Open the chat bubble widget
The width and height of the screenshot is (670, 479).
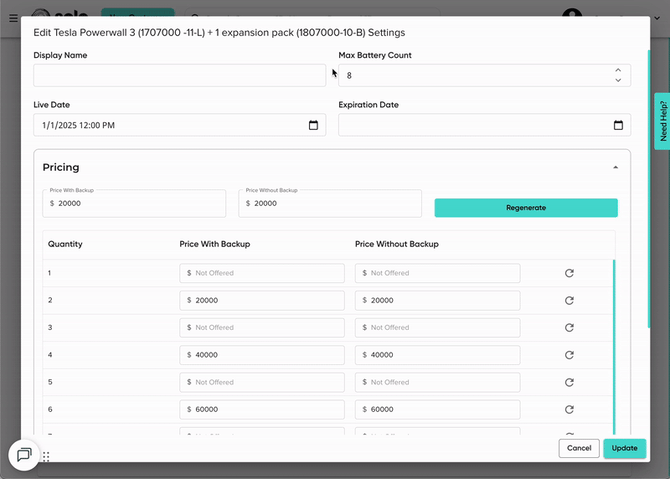24,454
